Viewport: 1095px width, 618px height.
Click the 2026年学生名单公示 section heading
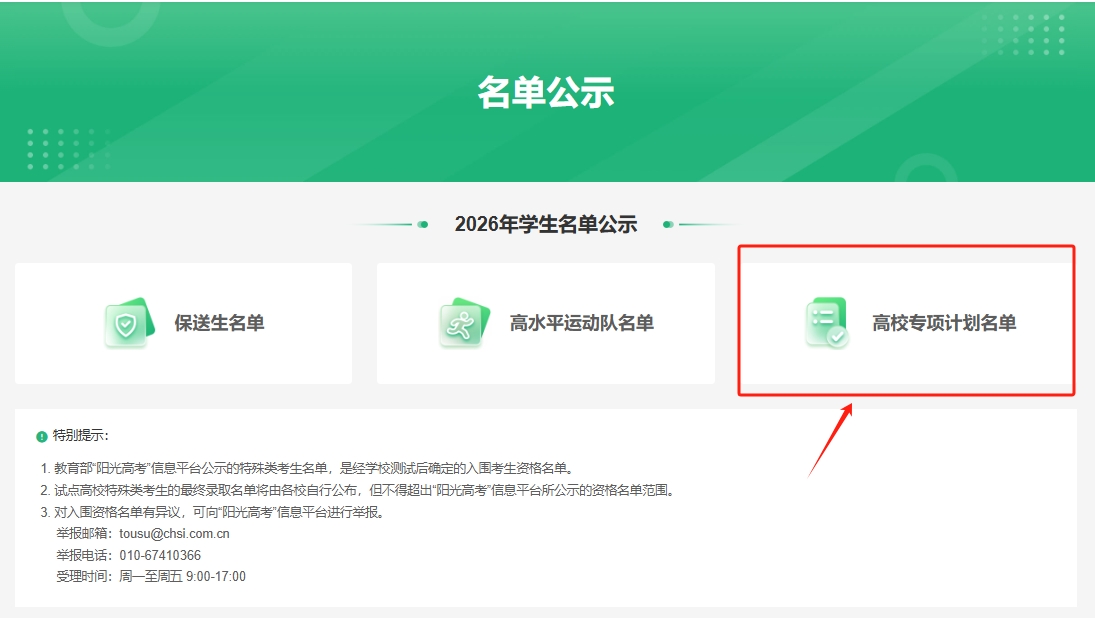pyautogui.click(x=545, y=224)
